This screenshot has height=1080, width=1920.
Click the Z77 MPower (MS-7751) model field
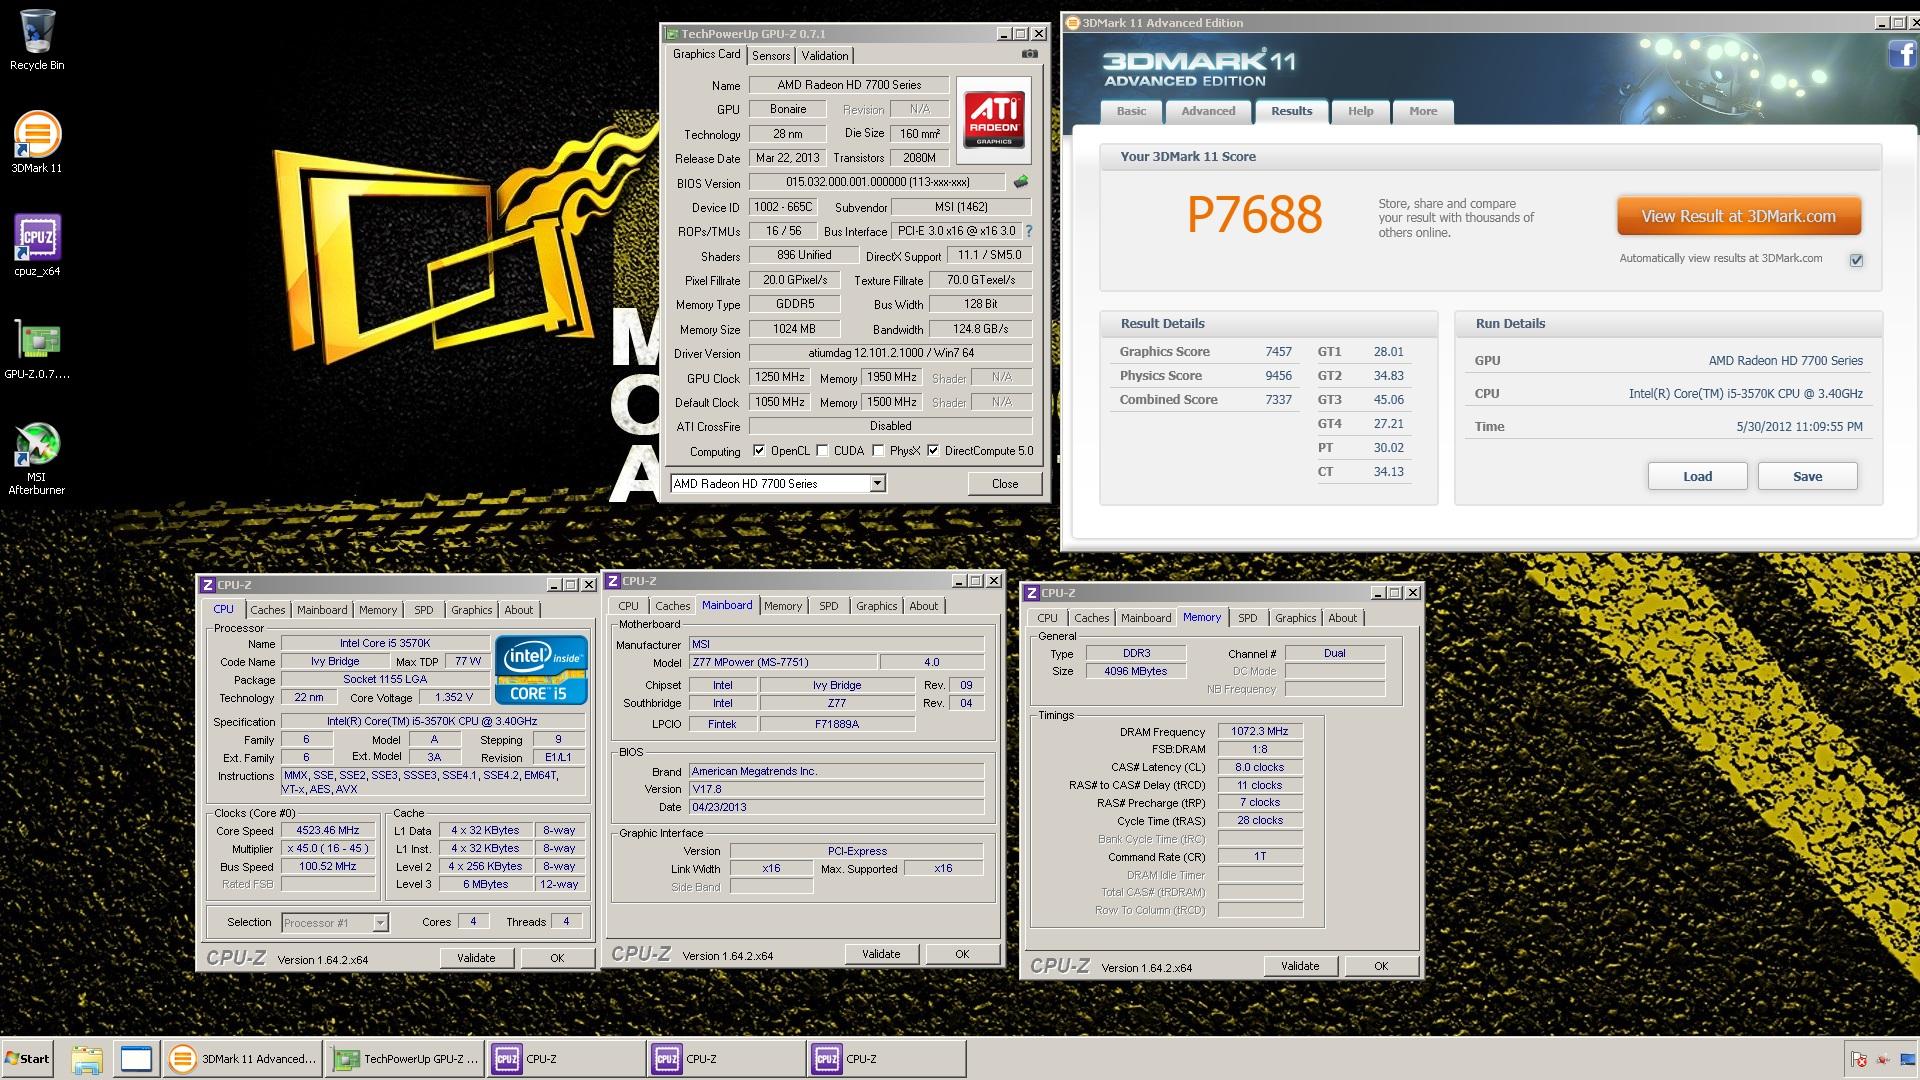click(x=783, y=663)
